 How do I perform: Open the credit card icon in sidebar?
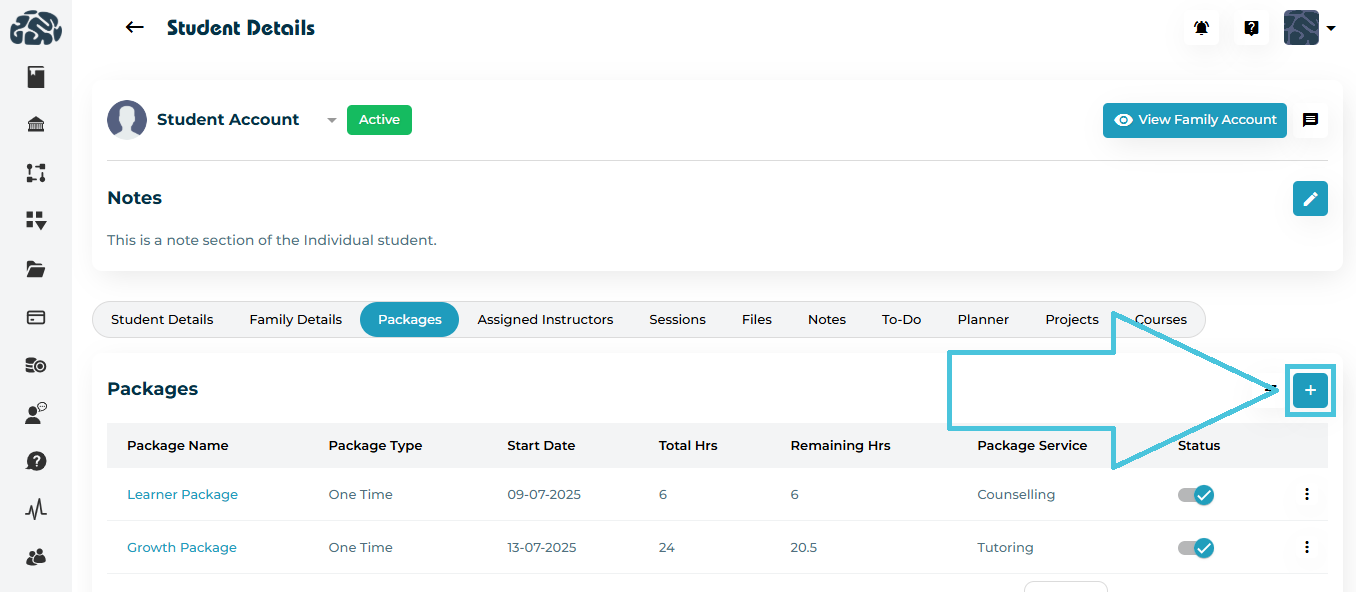click(x=36, y=317)
